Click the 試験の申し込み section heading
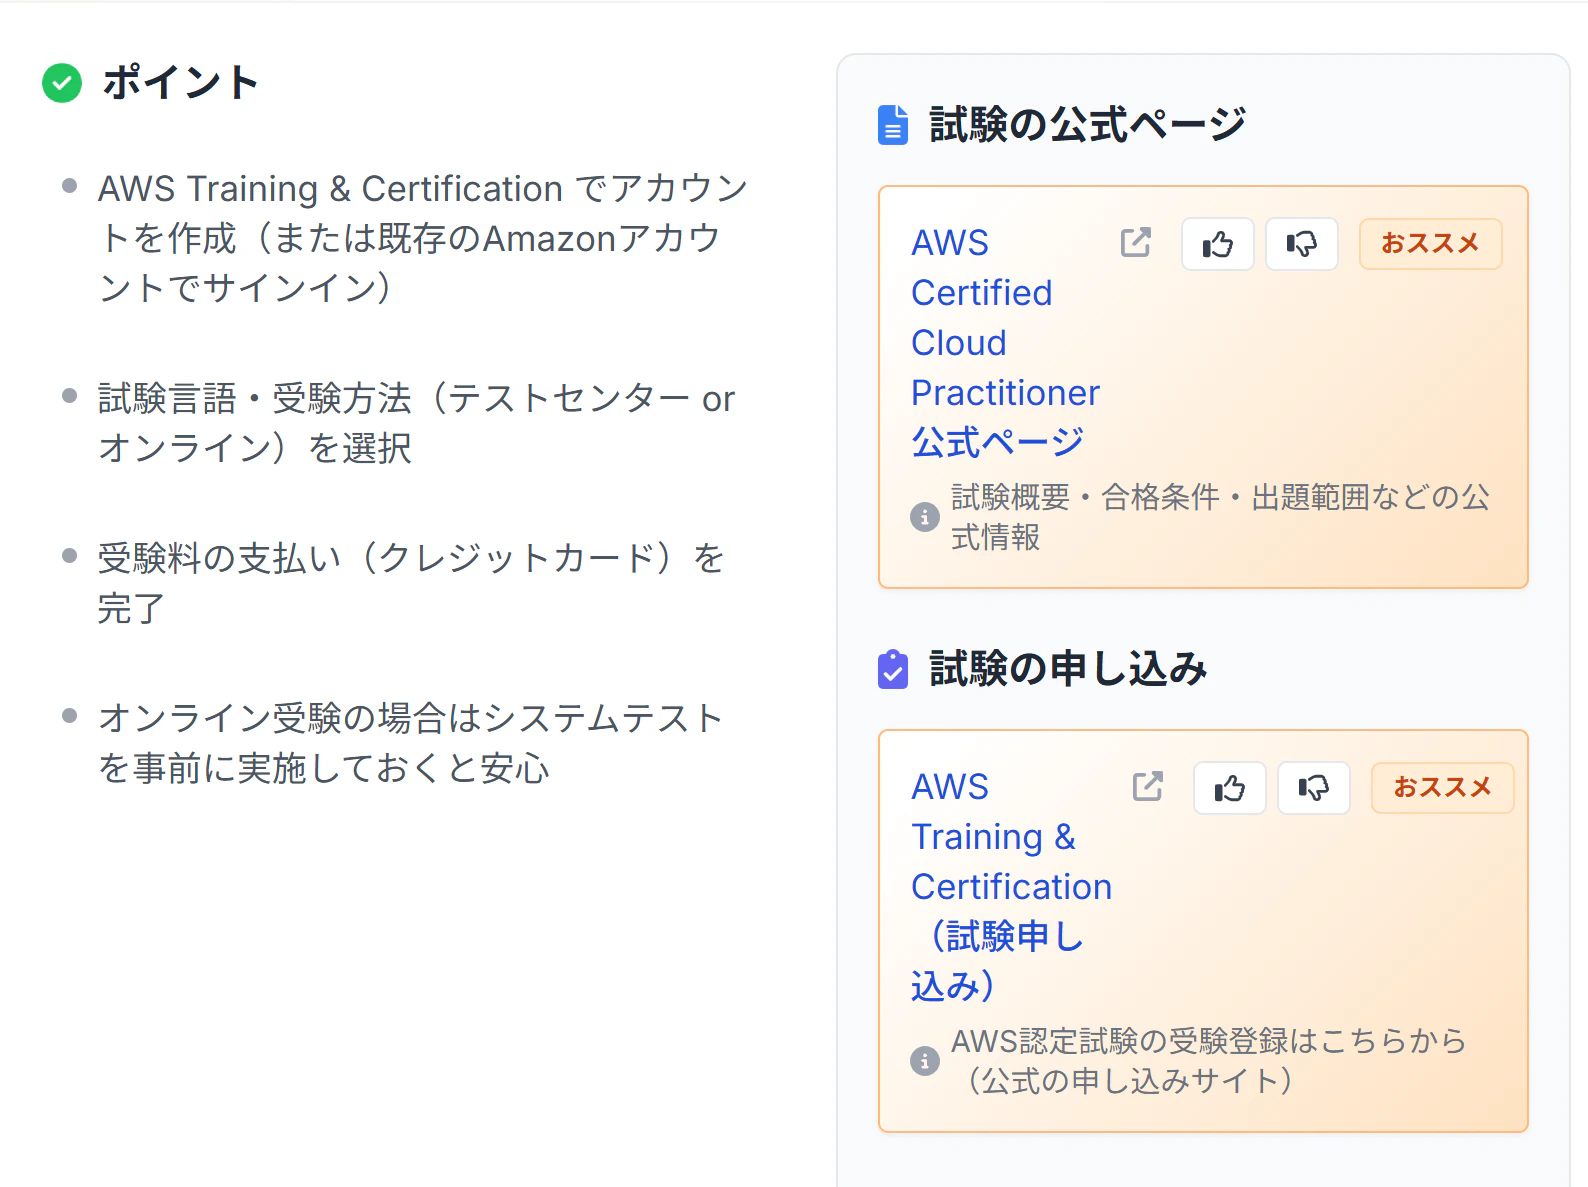The image size is (1588, 1187). (x=1068, y=669)
